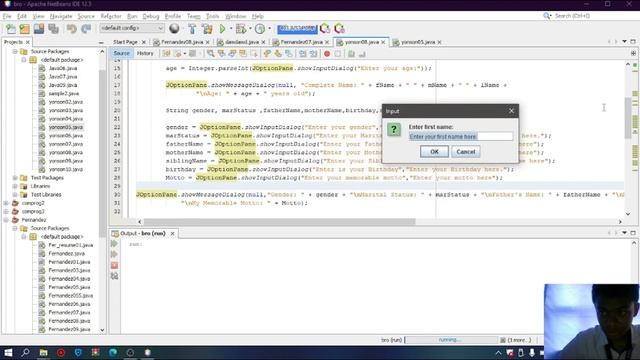Switch to the yonson05.java tab
Viewport: 640px width, 360px height.
(x=418, y=42)
